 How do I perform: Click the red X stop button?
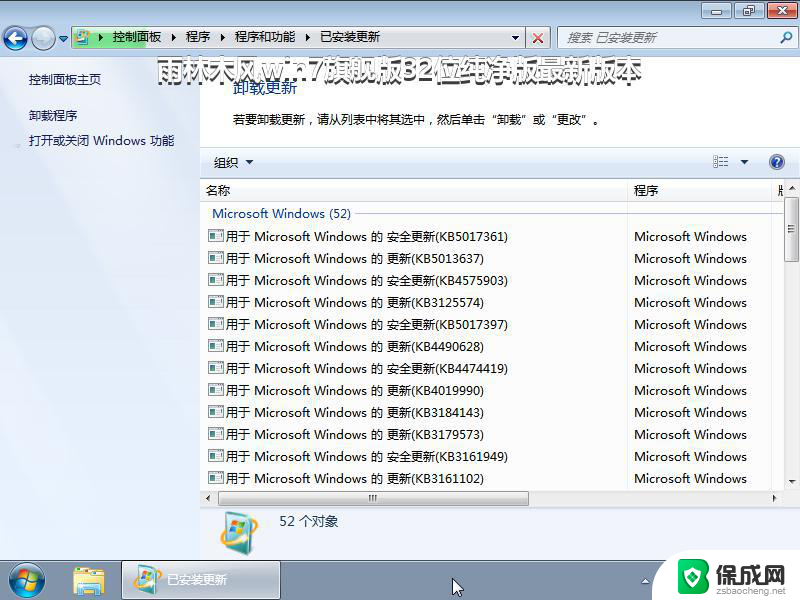(x=538, y=38)
